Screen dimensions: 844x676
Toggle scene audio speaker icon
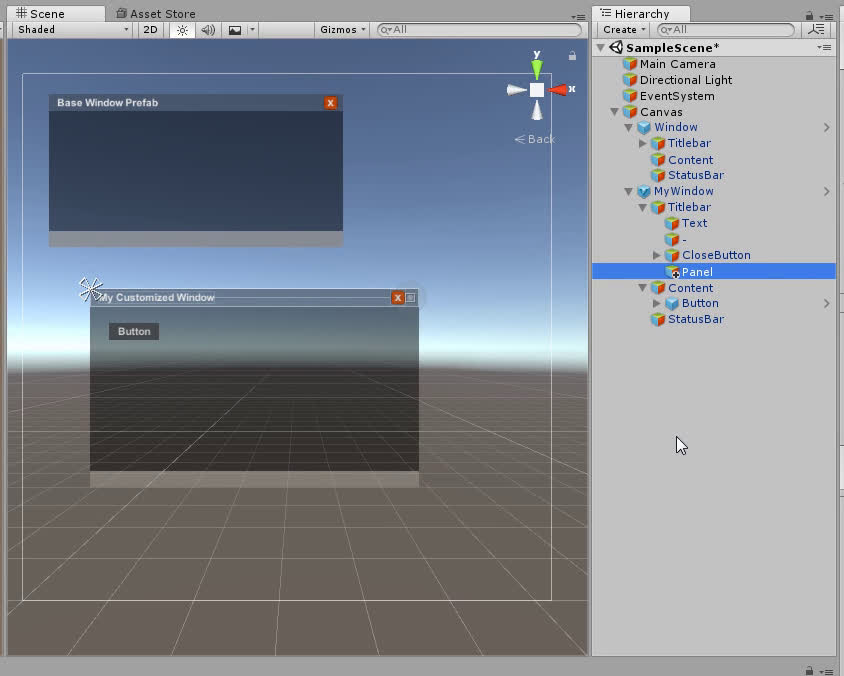click(x=208, y=30)
